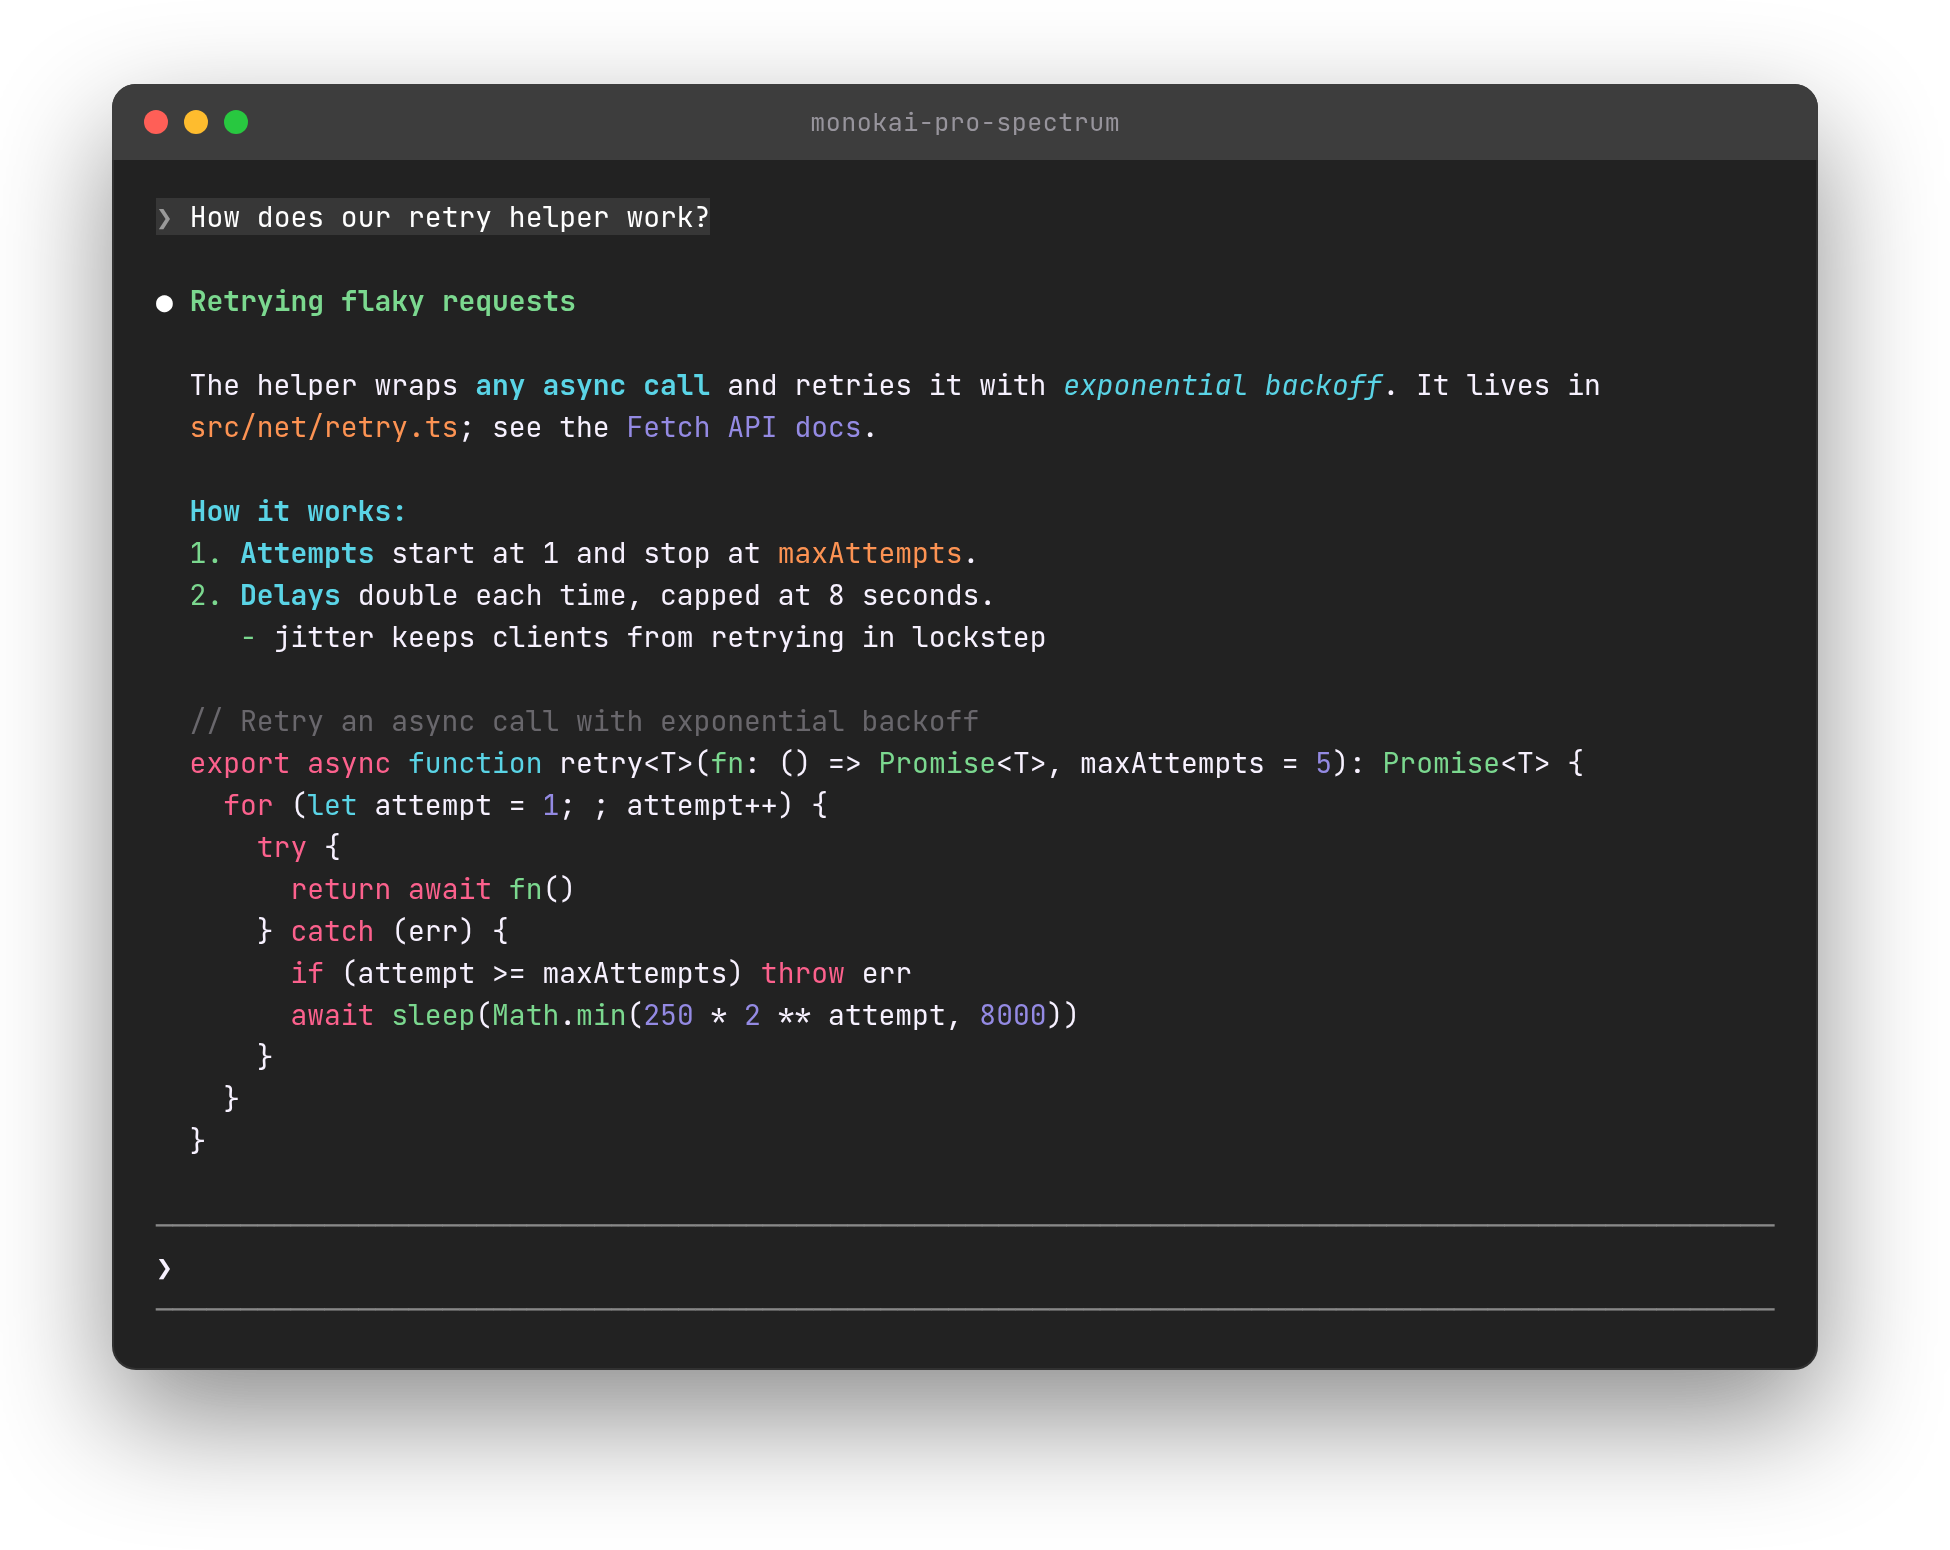Click the word "Attempts" in list item 1
Viewport: 1950px width, 1550px height.
coord(307,554)
